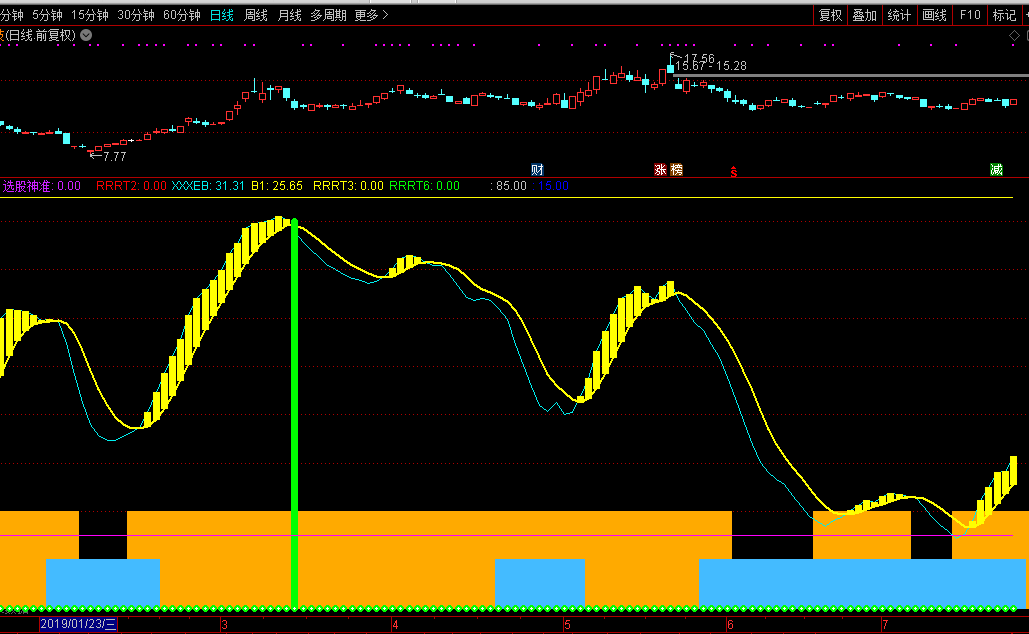
Task: Click the 财 financial event marker icon
Action: [x=537, y=170]
